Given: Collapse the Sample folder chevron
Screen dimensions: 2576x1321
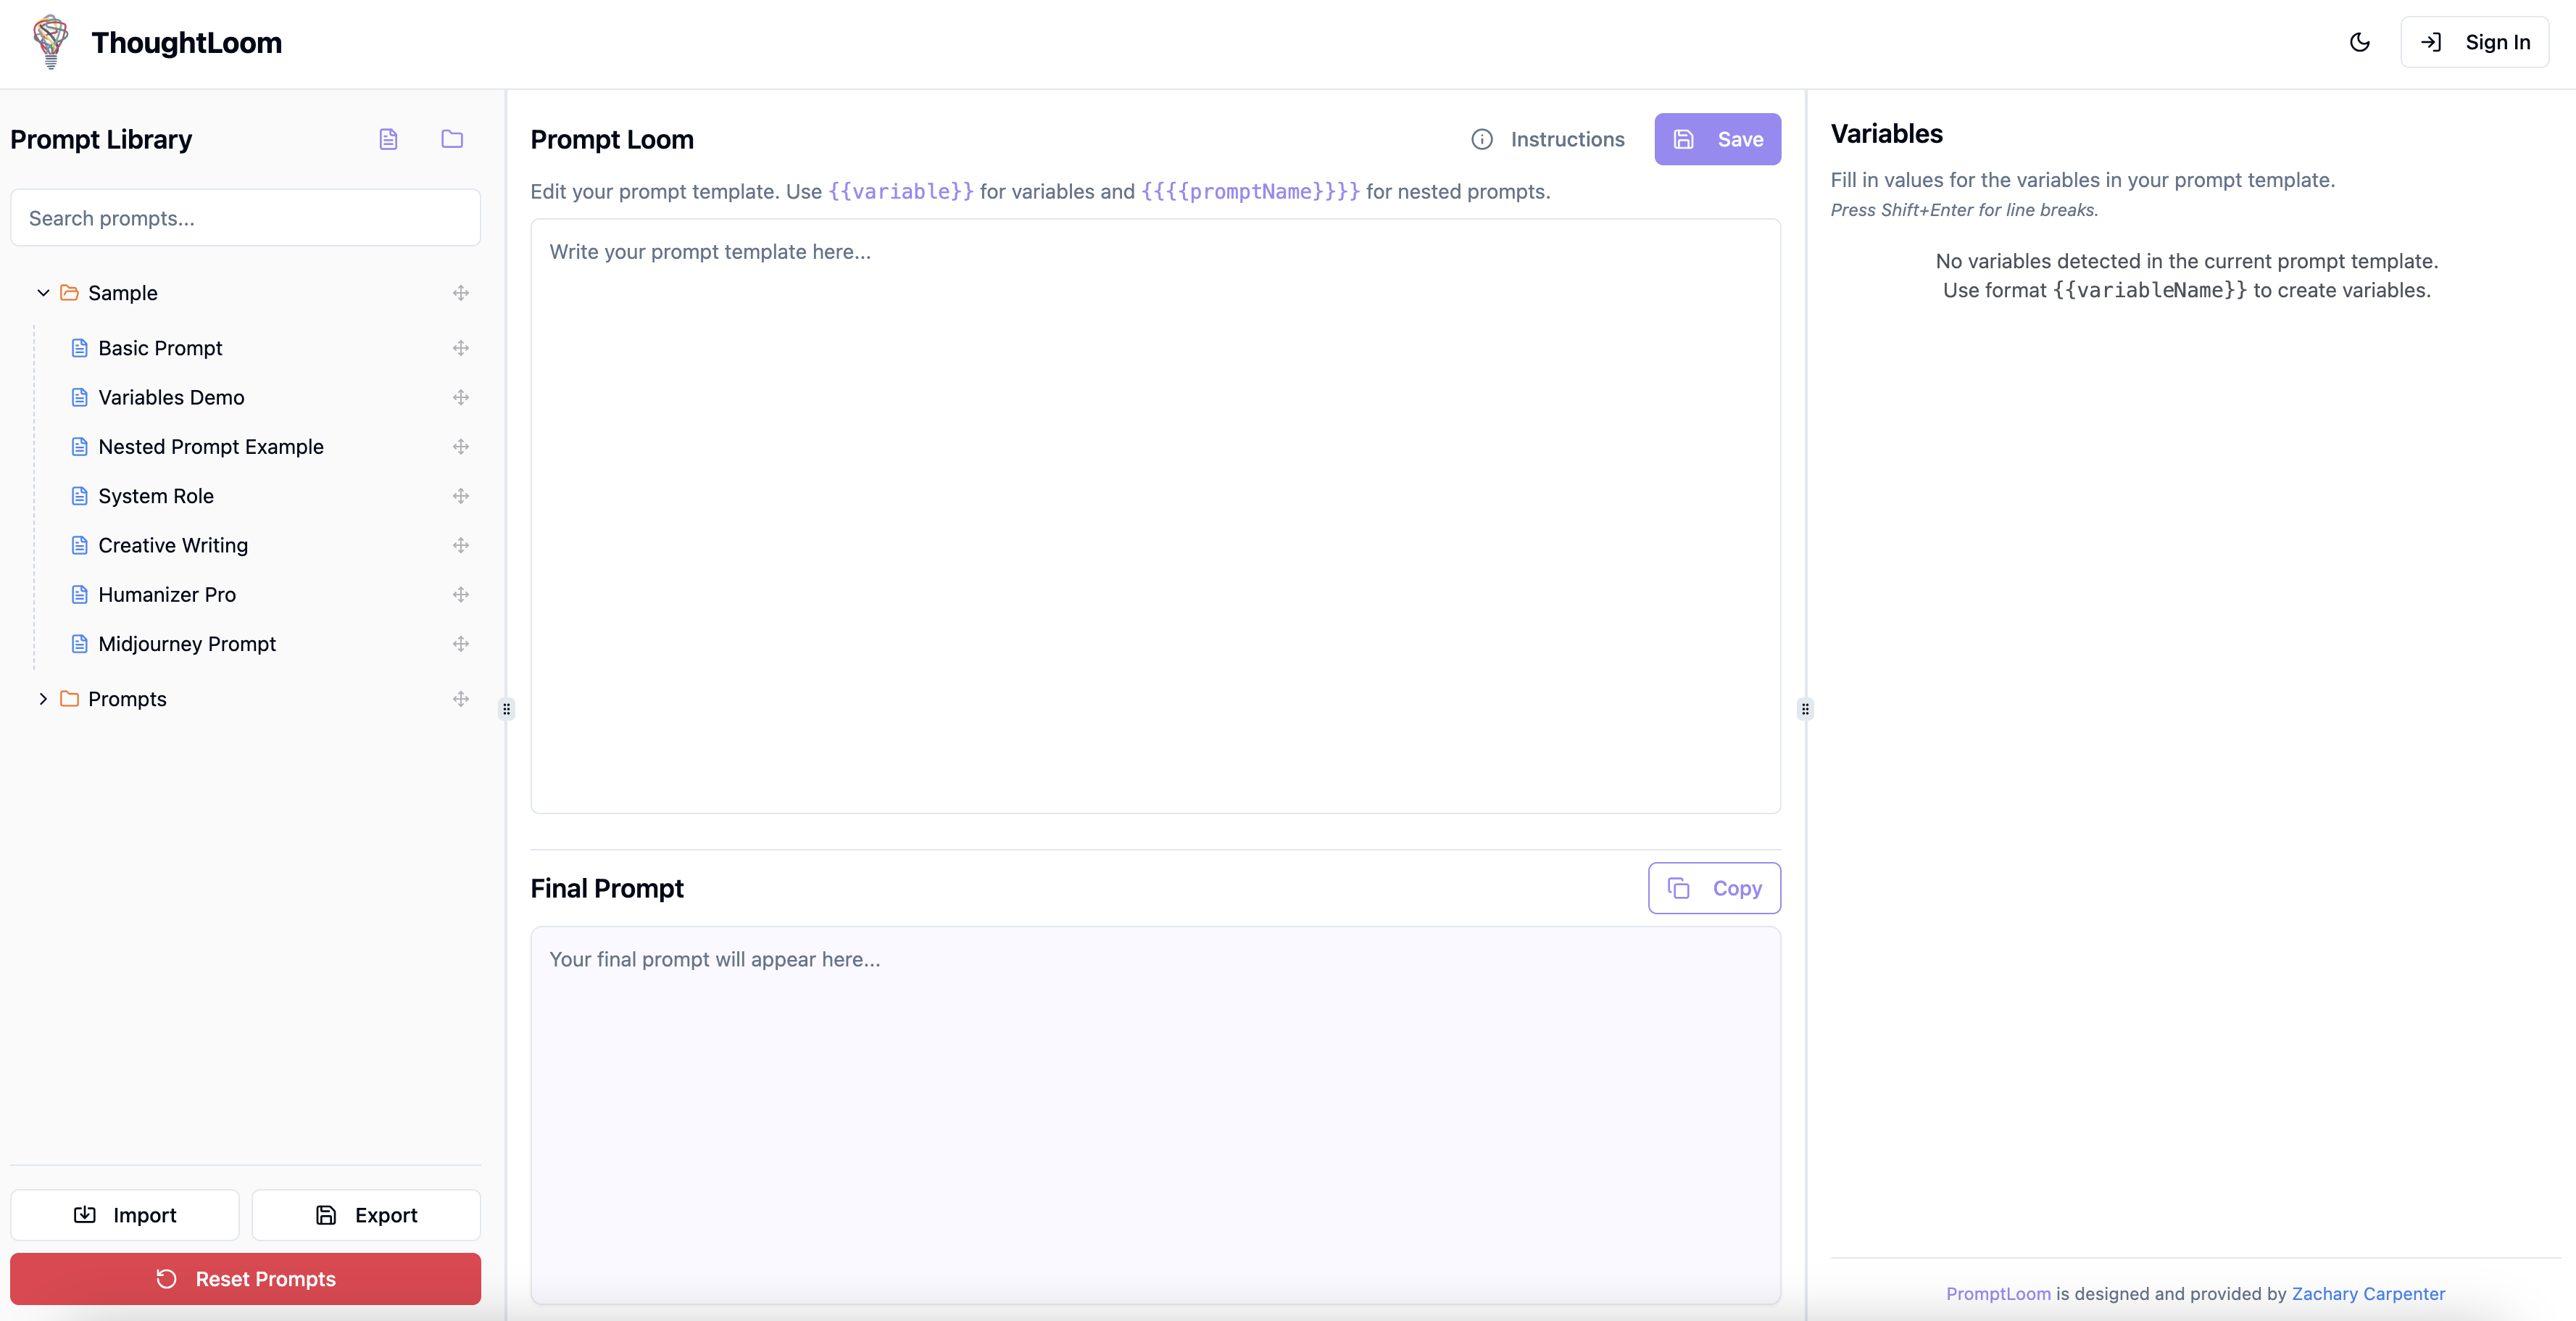Looking at the screenshot, I should click(43, 293).
